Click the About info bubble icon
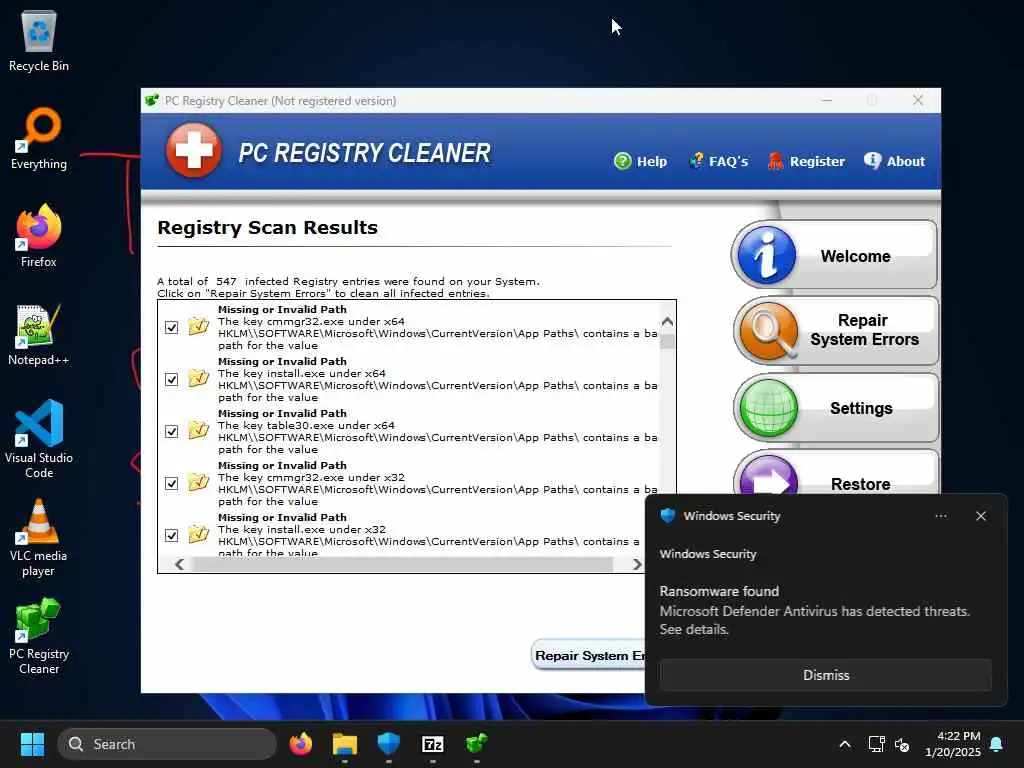This screenshot has height=768, width=1024. click(872, 161)
